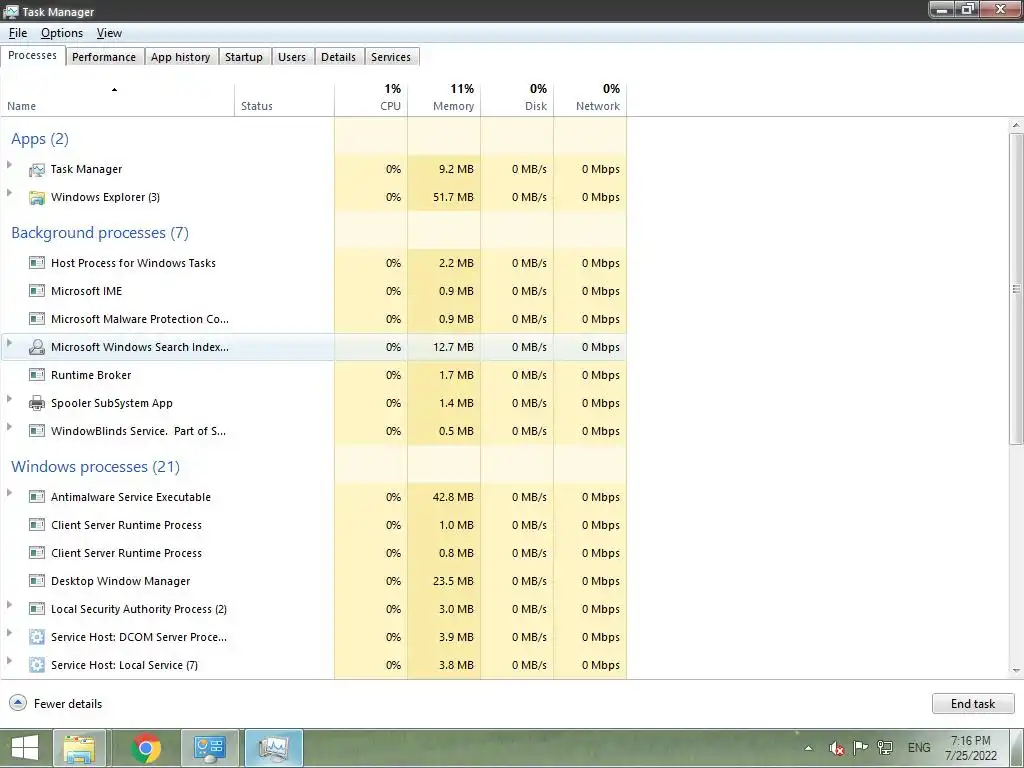The height and width of the screenshot is (768, 1024).
Task: Sort by the Name column header
Action: [118, 100]
